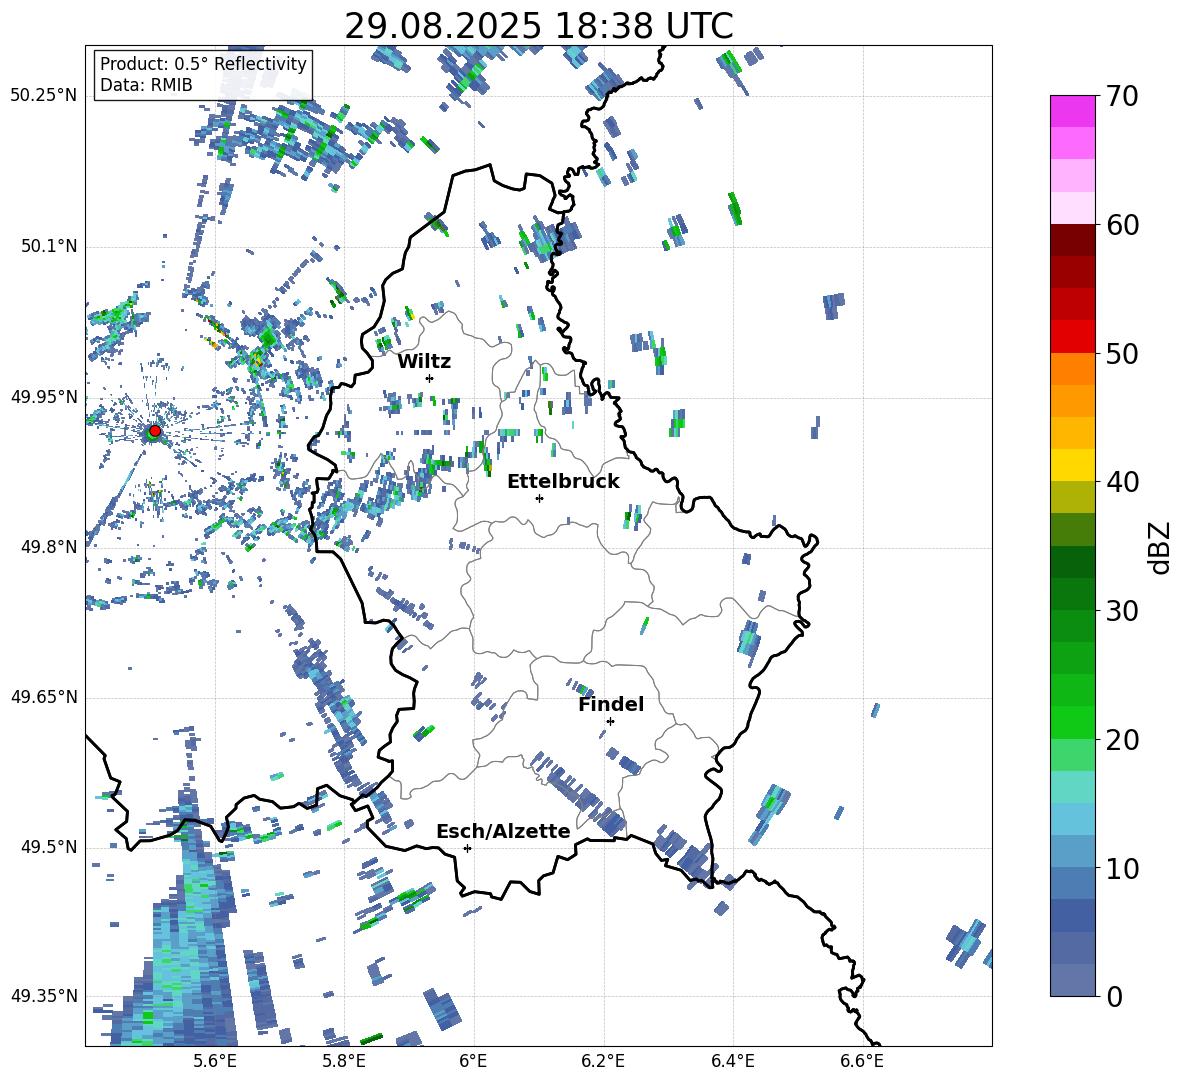
Task: Click the Esch/Alzette city label
Action: point(503,831)
